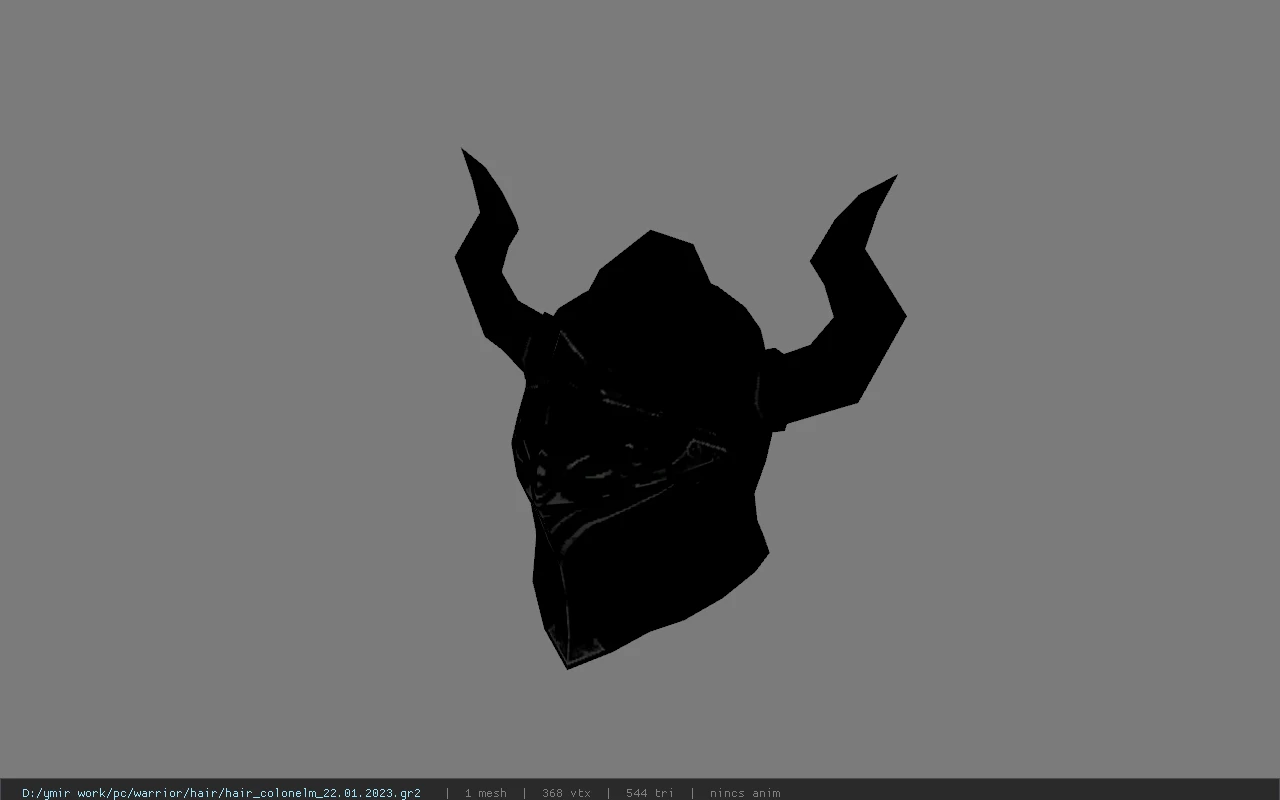The image size is (1280, 800).
Task: Click the peaked top of the helmet dome
Action: point(651,237)
